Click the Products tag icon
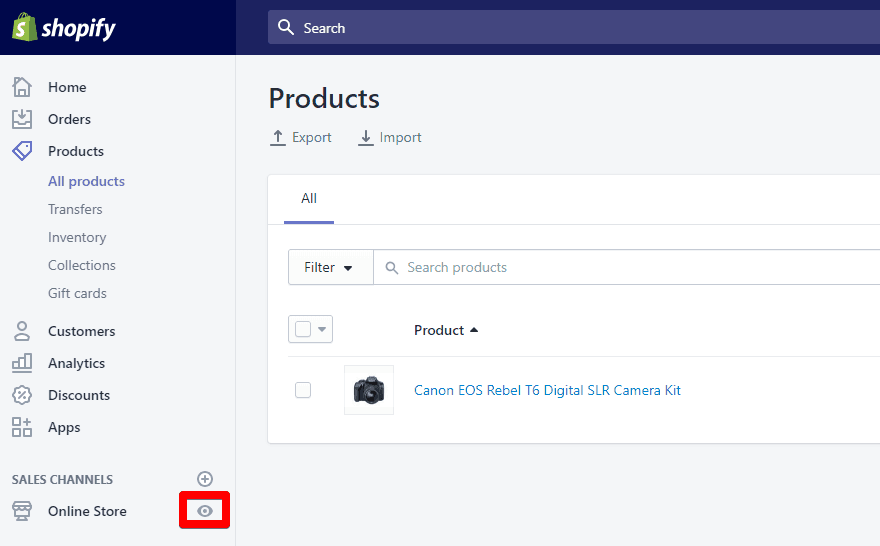This screenshot has height=546, width=880. pyautogui.click(x=22, y=151)
